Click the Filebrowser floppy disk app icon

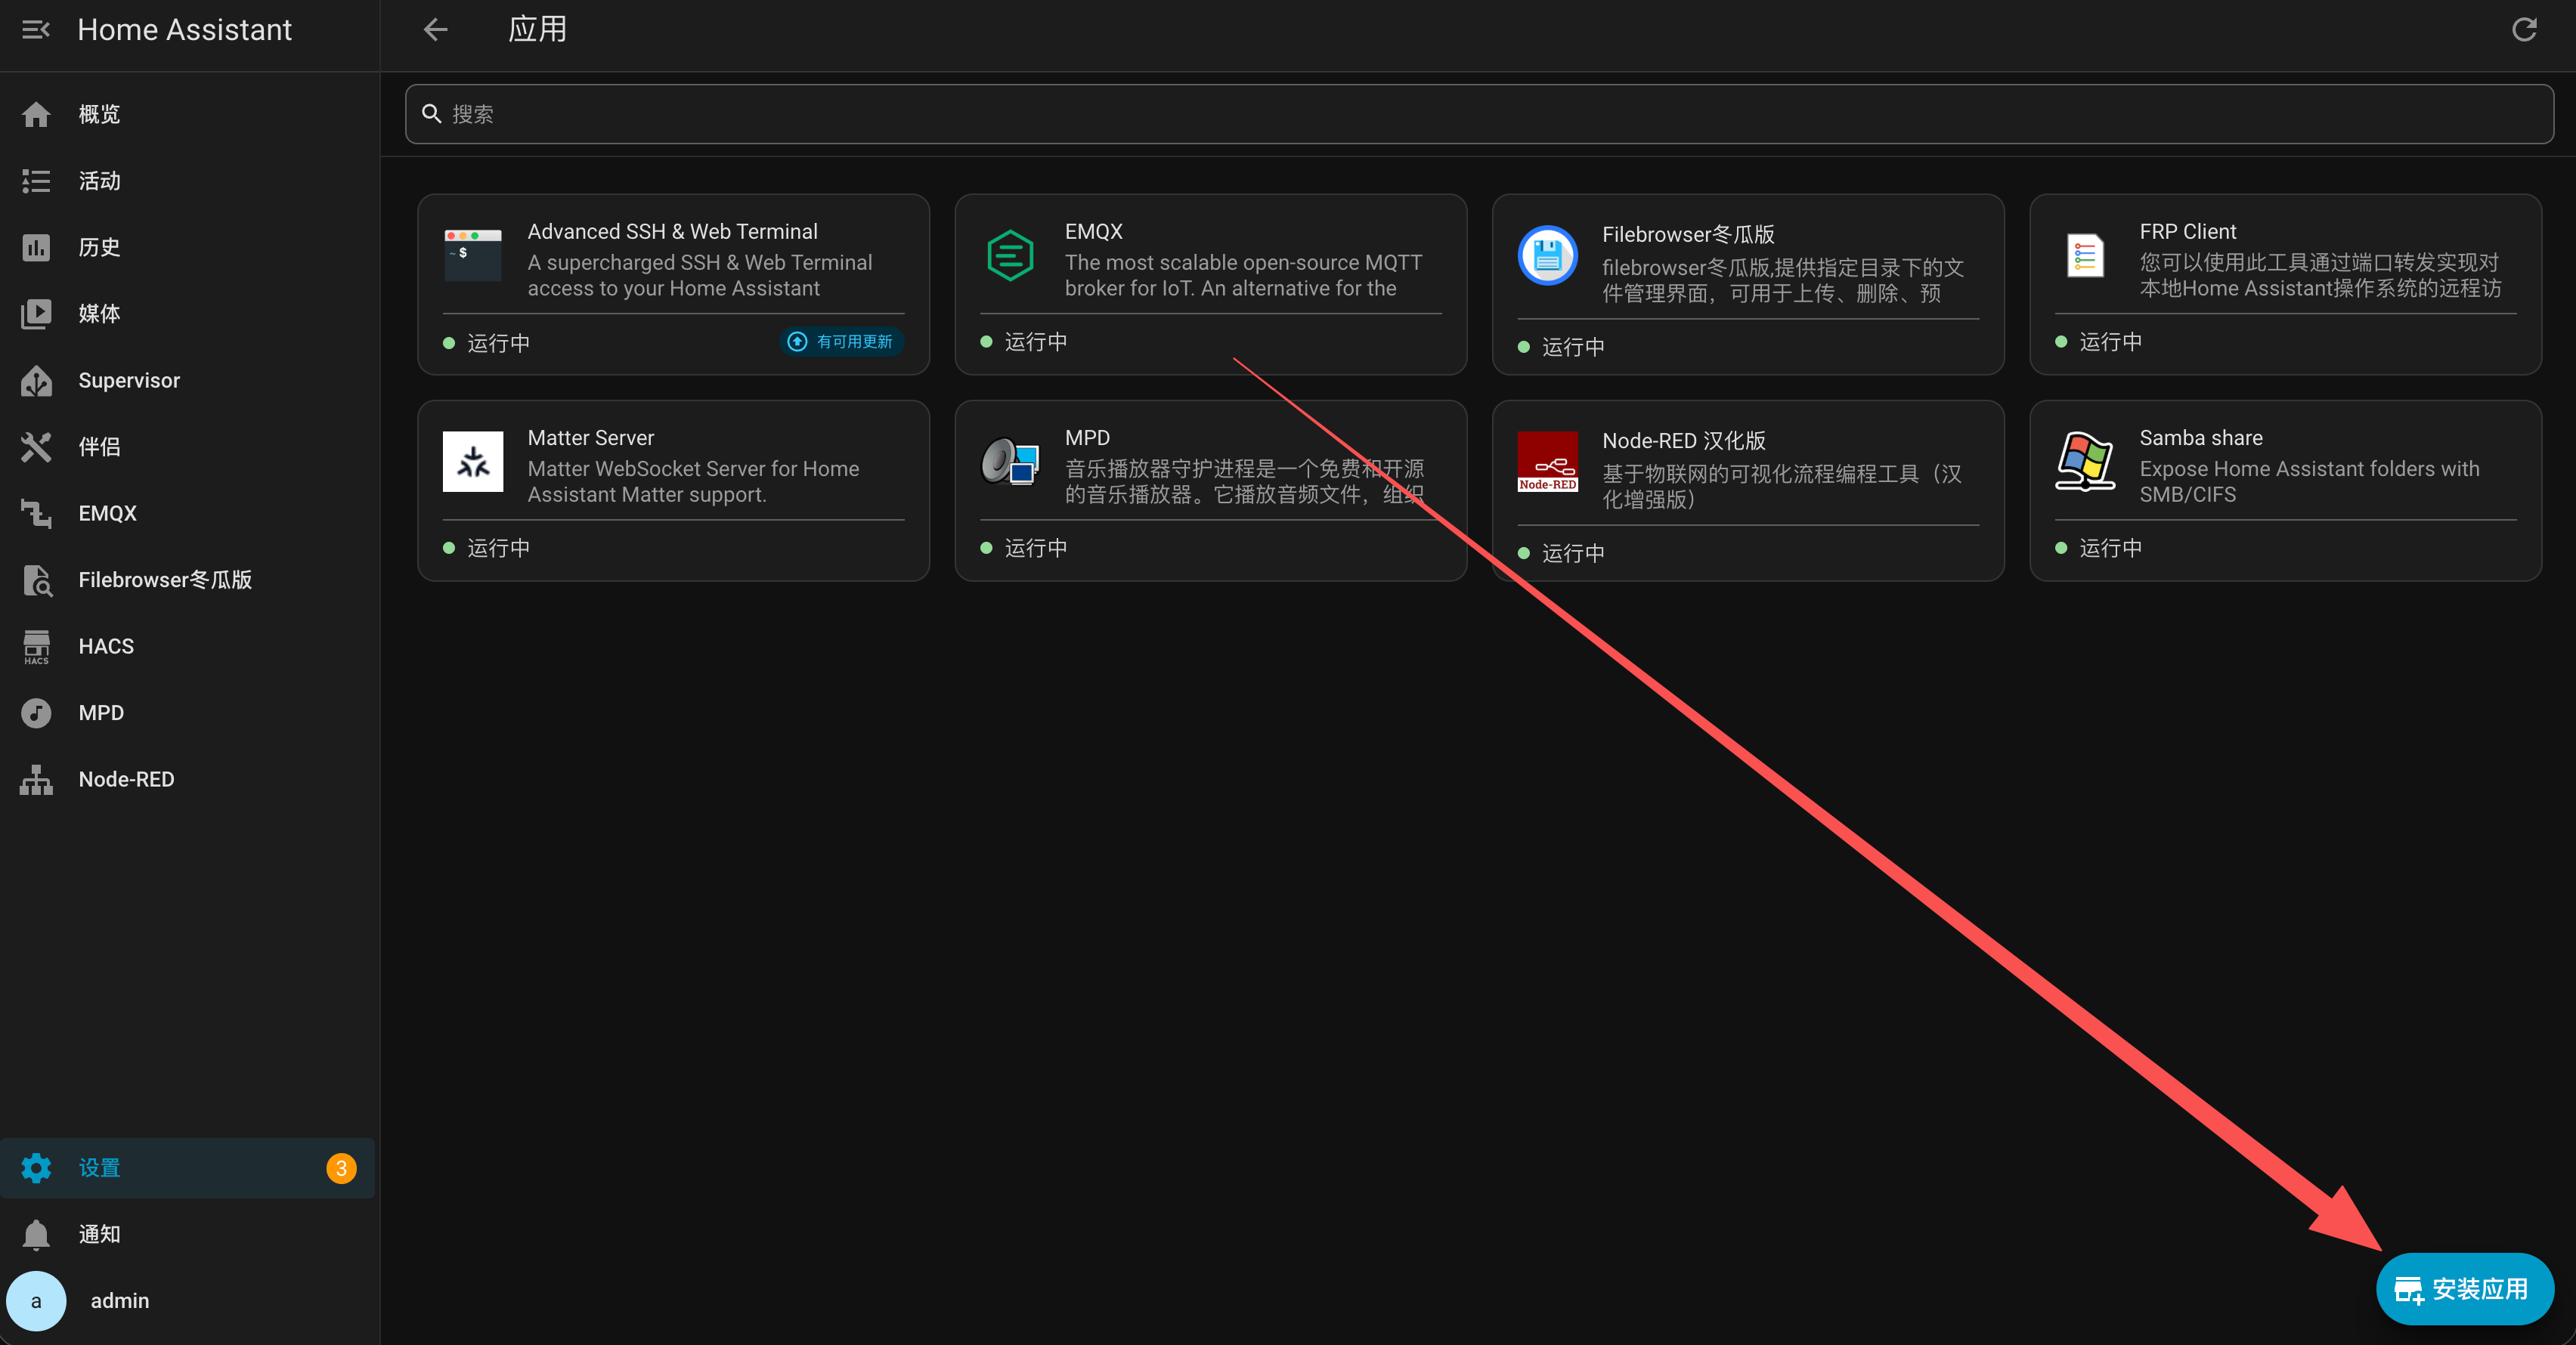pos(1548,255)
